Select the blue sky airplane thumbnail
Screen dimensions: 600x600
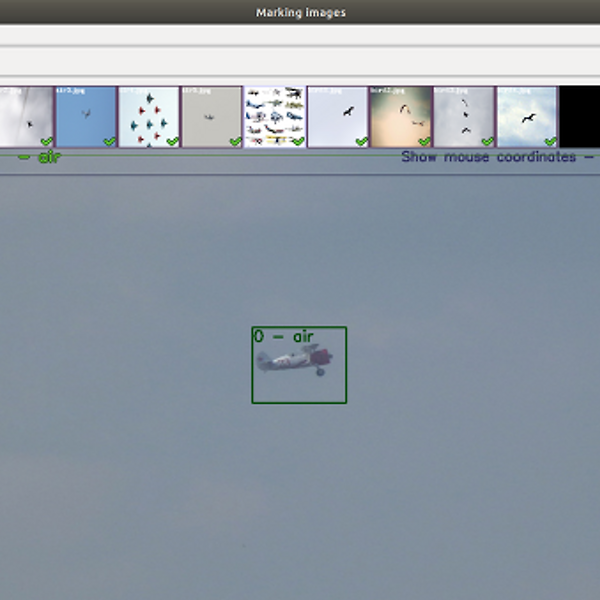click(86, 117)
